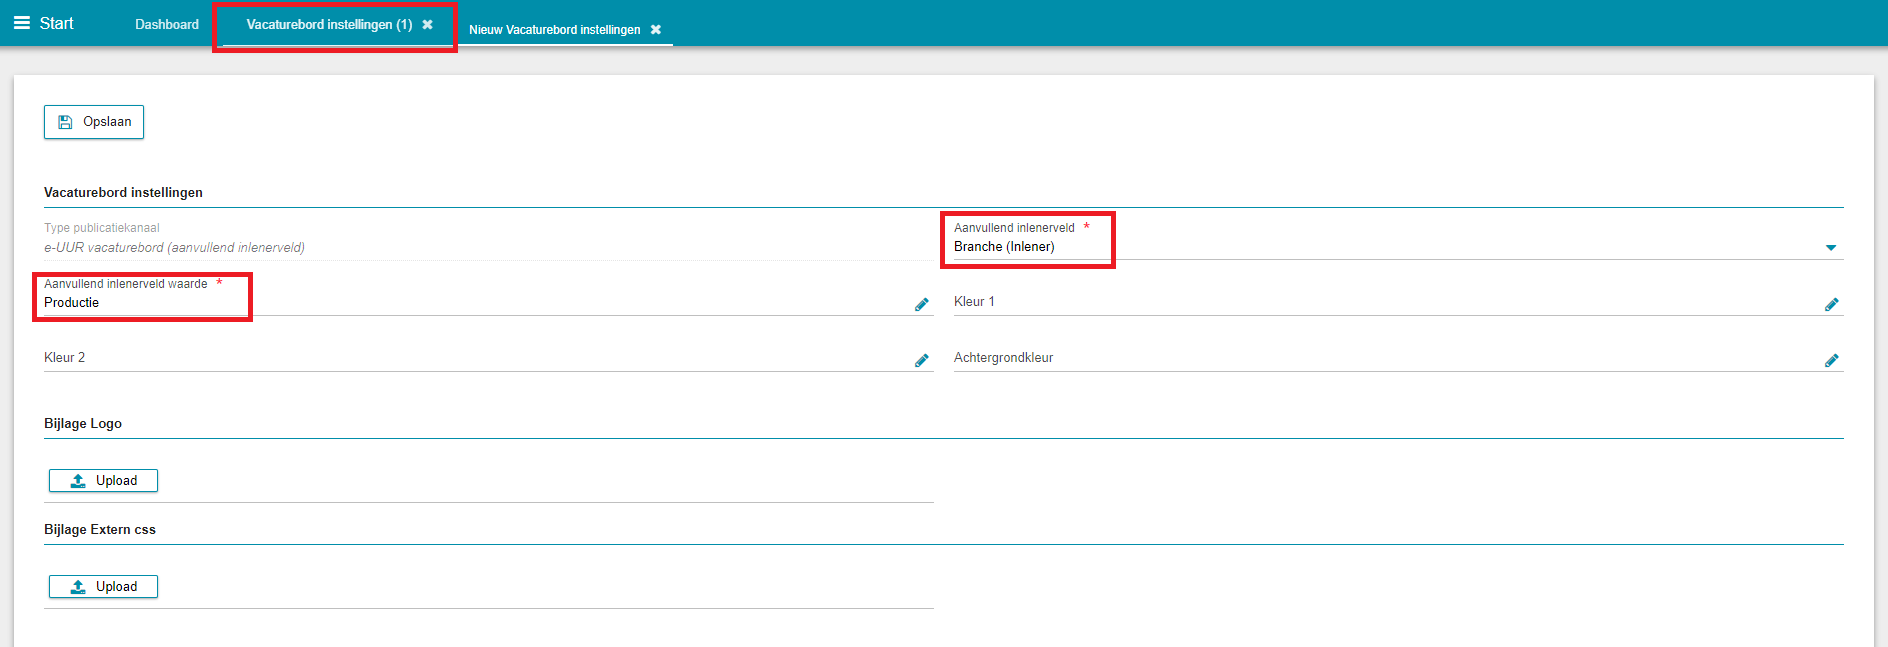Screen dimensions: 1888x647
Task: Switch to Nieuw Vacaturebord instellingen tab
Action: pos(554,30)
